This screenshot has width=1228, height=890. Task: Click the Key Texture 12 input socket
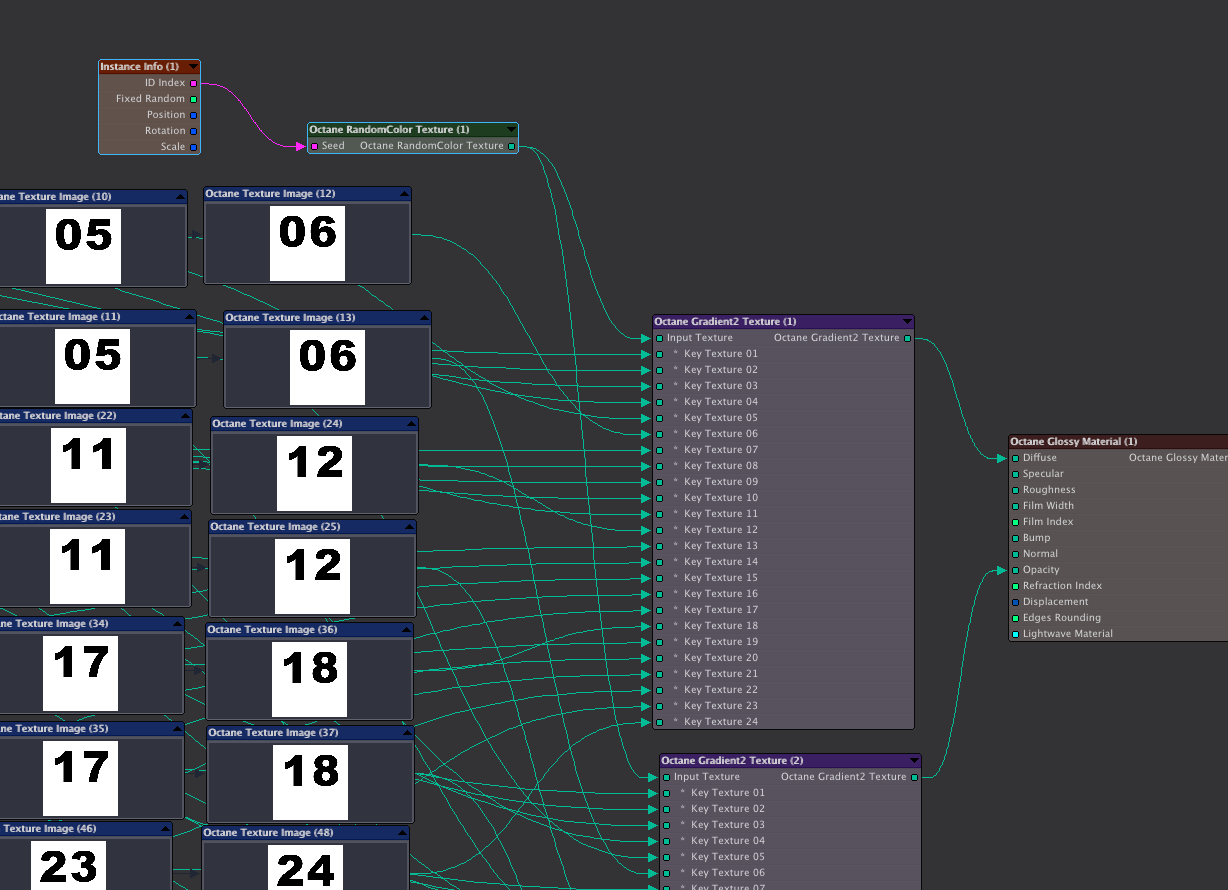click(659, 530)
